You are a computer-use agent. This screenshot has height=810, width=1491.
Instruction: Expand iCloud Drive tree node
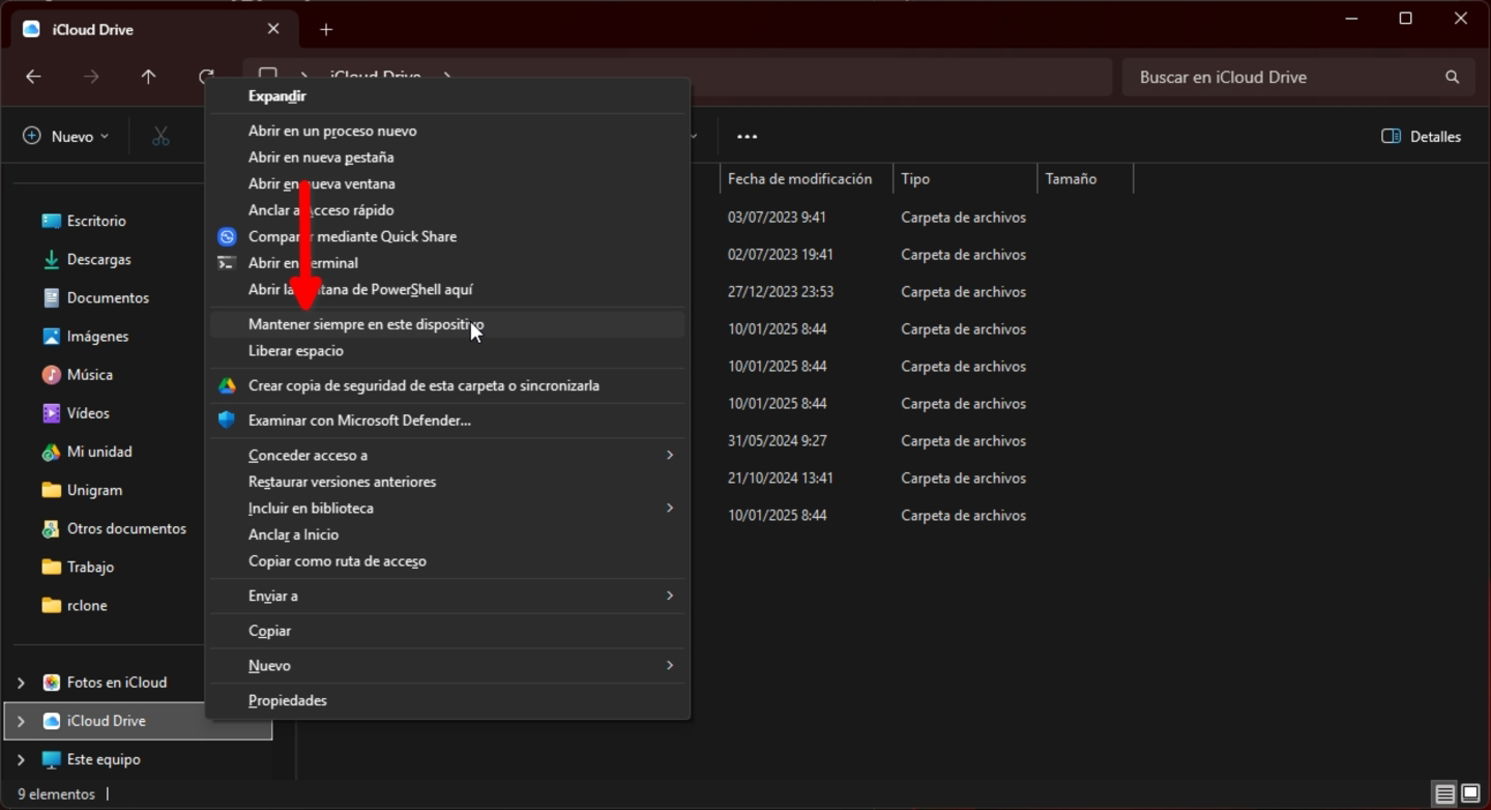coord(21,721)
